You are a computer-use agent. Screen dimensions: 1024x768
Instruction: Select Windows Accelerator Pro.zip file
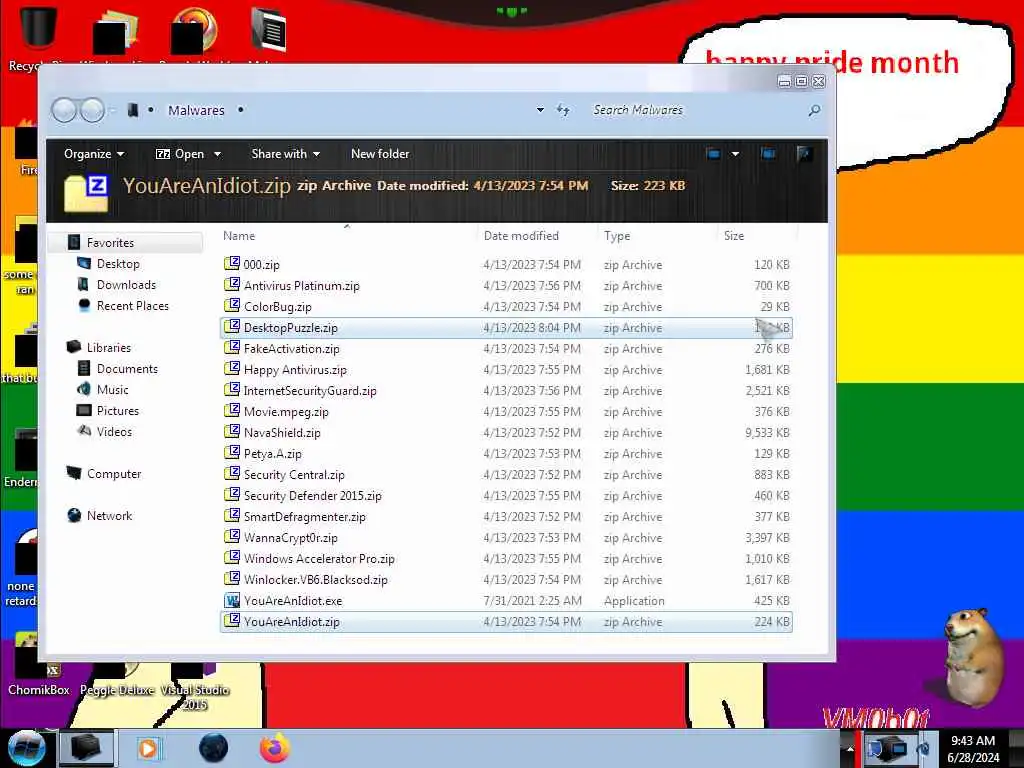506,558
